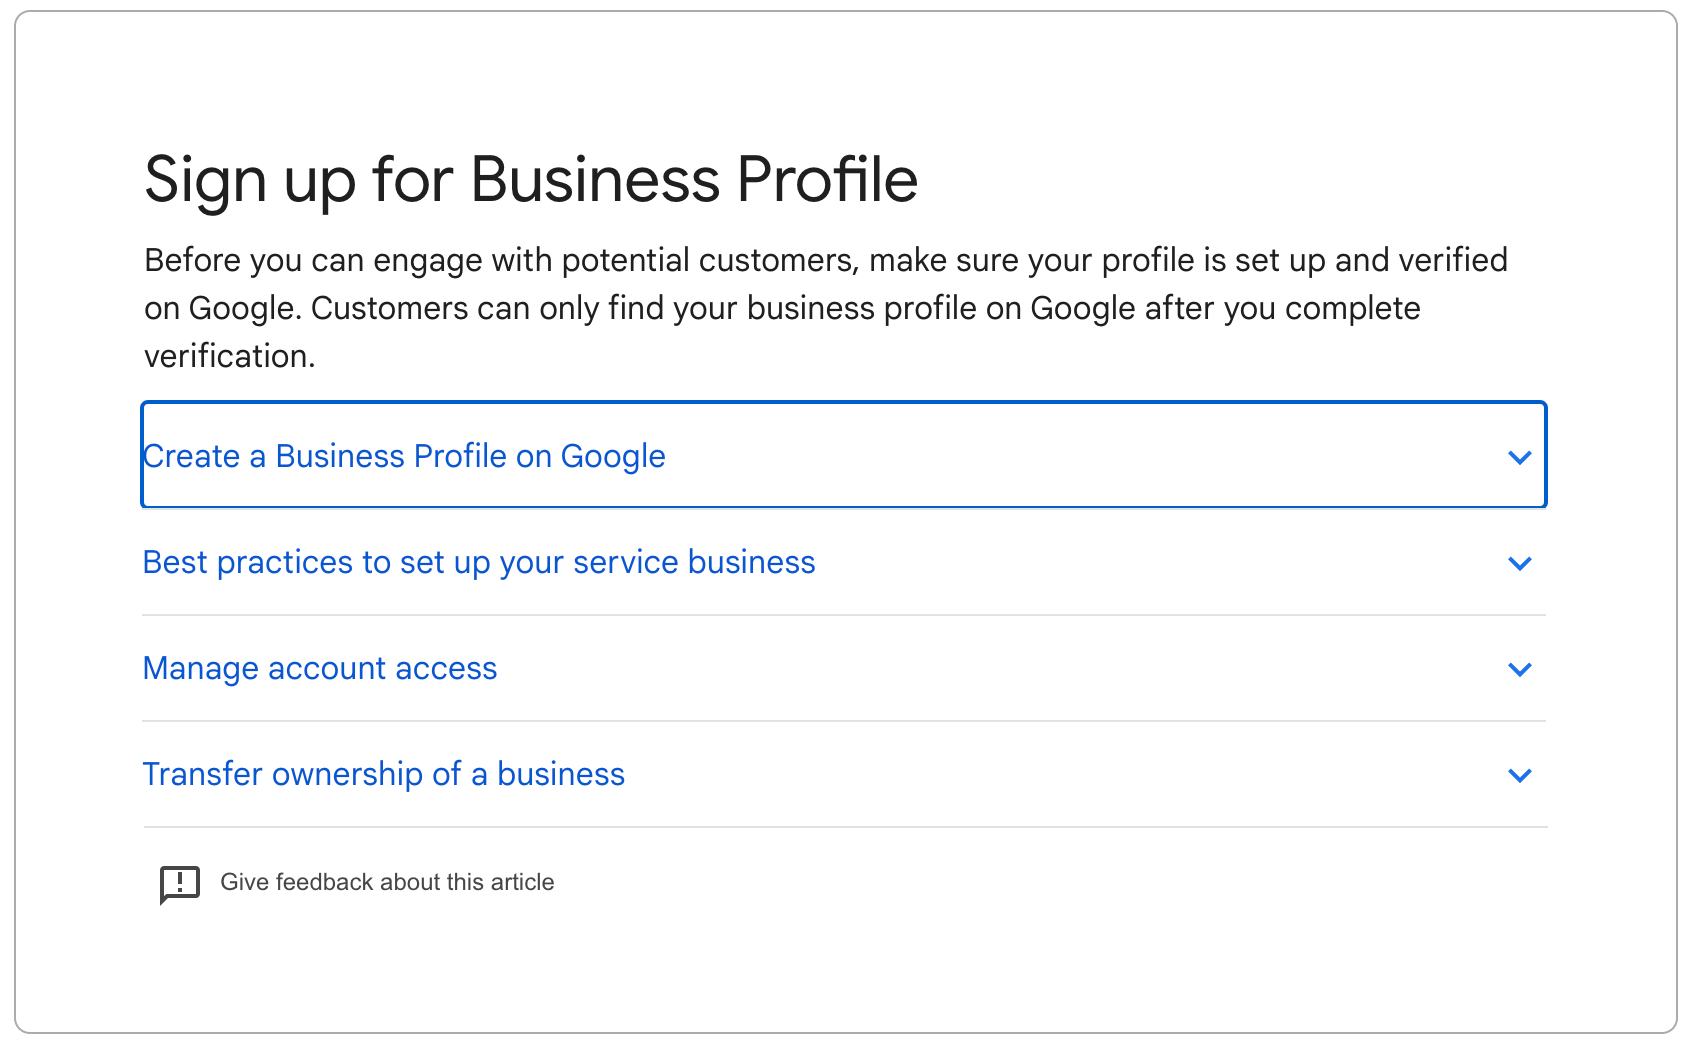Expand Best practices to set up your service business
This screenshot has height=1052, width=1690.
coord(479,562)
